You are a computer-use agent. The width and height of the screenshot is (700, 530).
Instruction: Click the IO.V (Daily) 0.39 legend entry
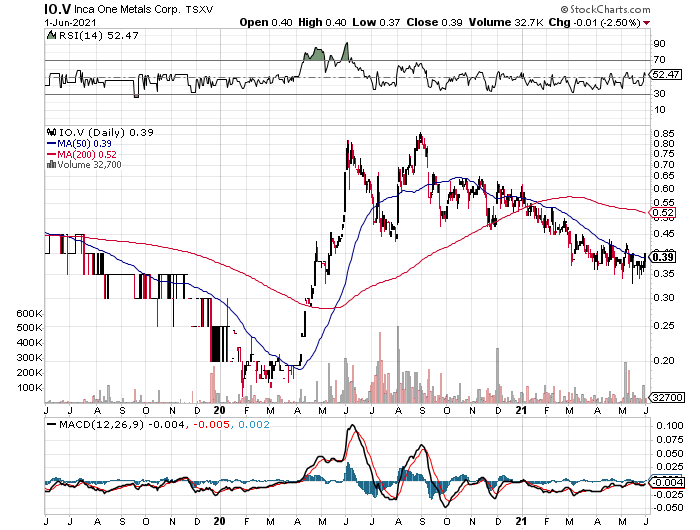(x=106, y=132)
